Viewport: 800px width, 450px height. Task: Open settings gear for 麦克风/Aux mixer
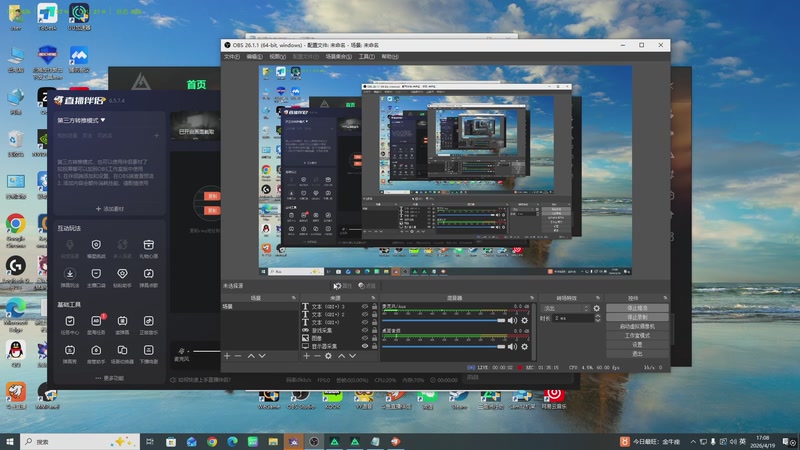coord(524,320)
